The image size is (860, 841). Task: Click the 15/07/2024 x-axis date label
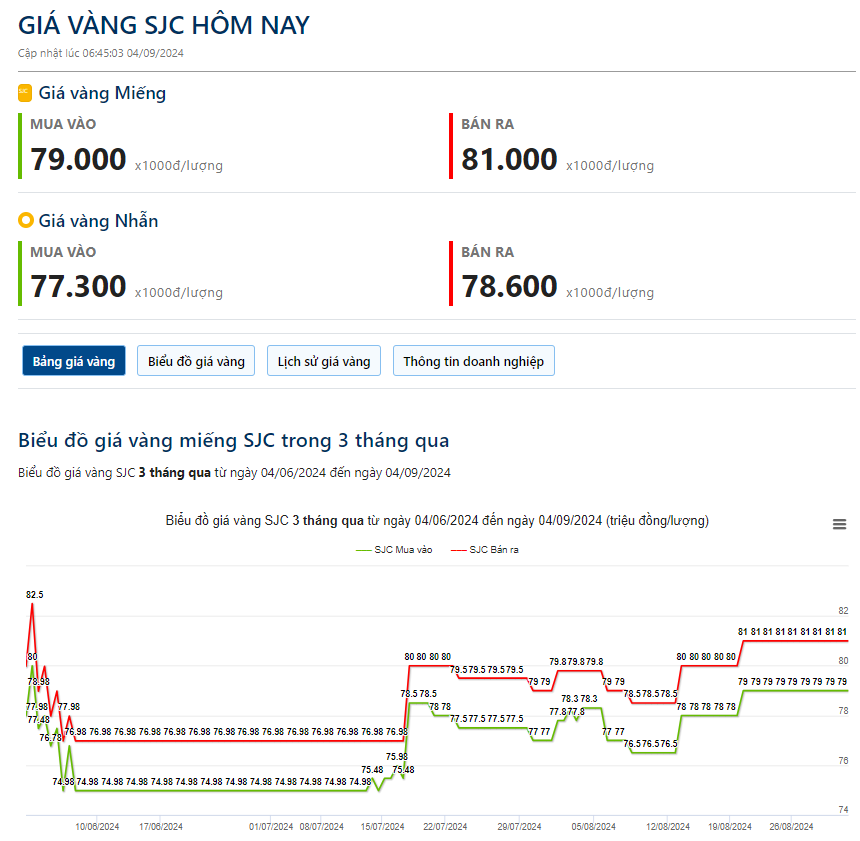tap(382, 826)
